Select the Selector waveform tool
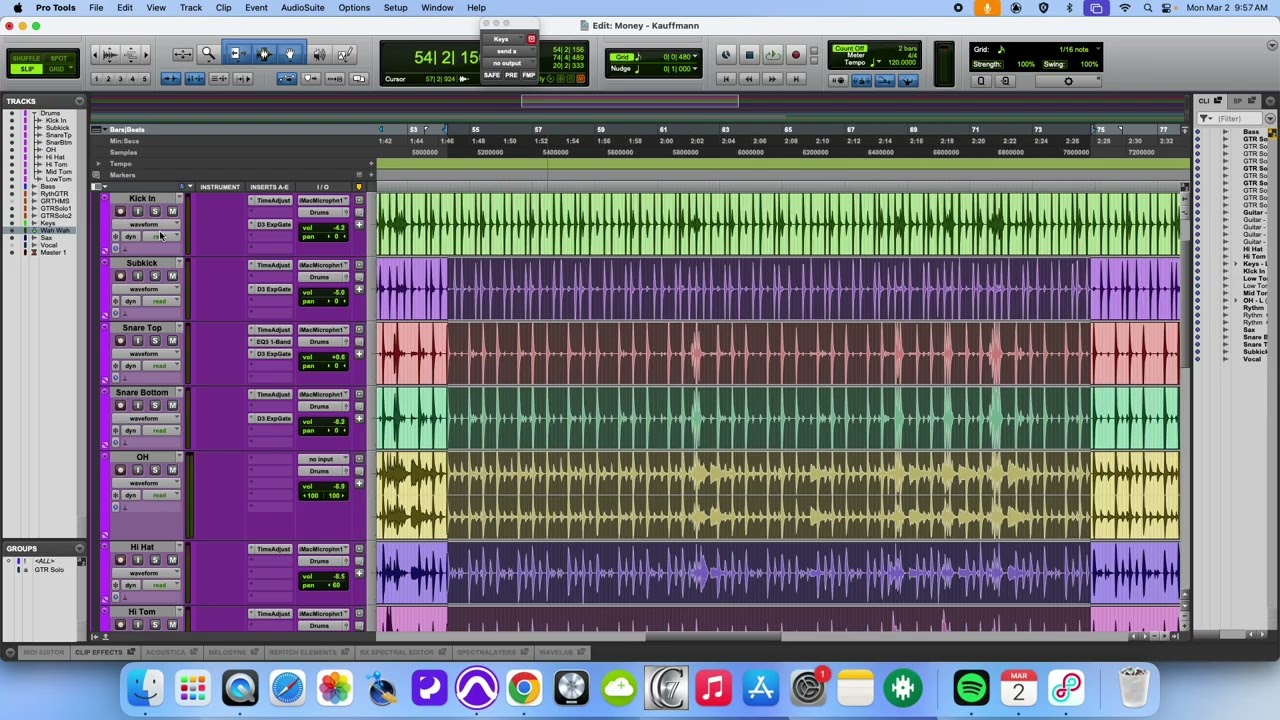Image resolution: width=1280 pixels, height=720 pixels. coord(264,55)
